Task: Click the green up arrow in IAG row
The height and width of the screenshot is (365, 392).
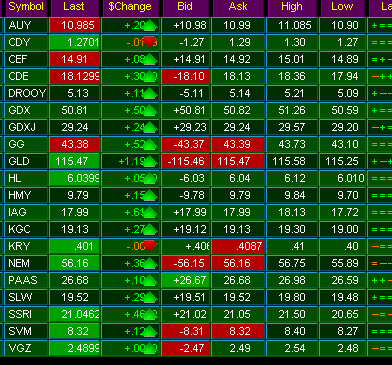Action: tap(150, 212)
